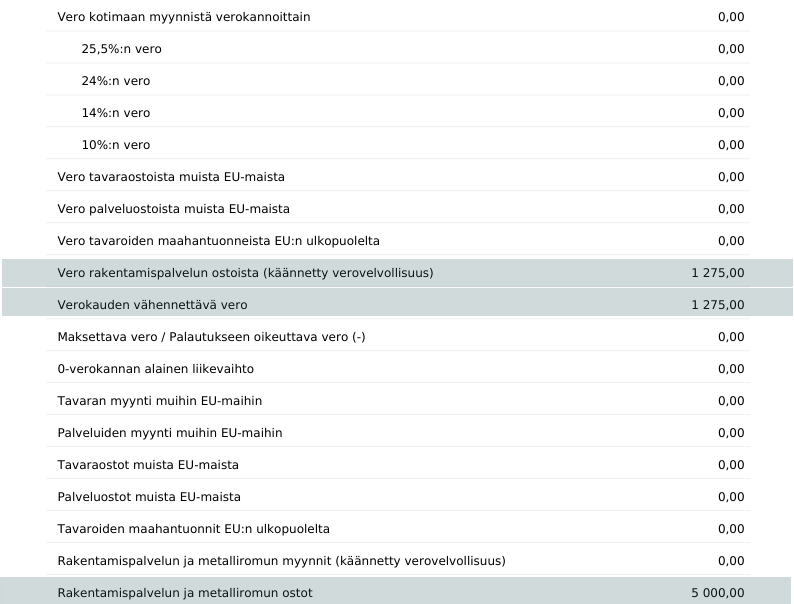Click the 14%:n vero row

coord(116,113)
